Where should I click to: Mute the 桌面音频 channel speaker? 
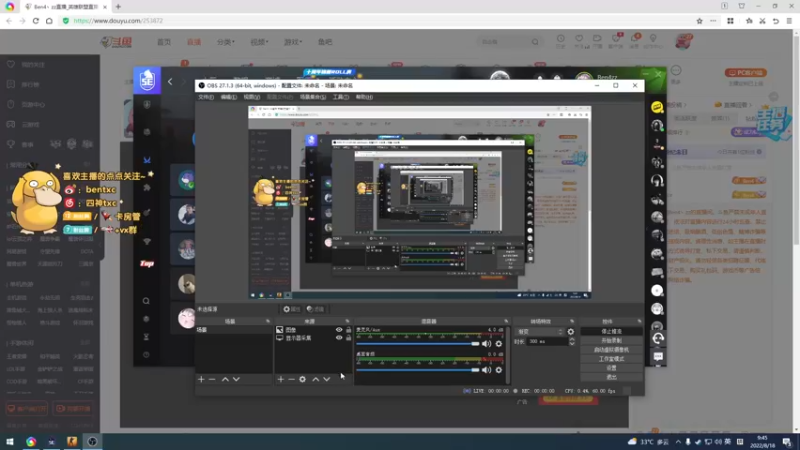pyautogui.click(x=486, y=370)
